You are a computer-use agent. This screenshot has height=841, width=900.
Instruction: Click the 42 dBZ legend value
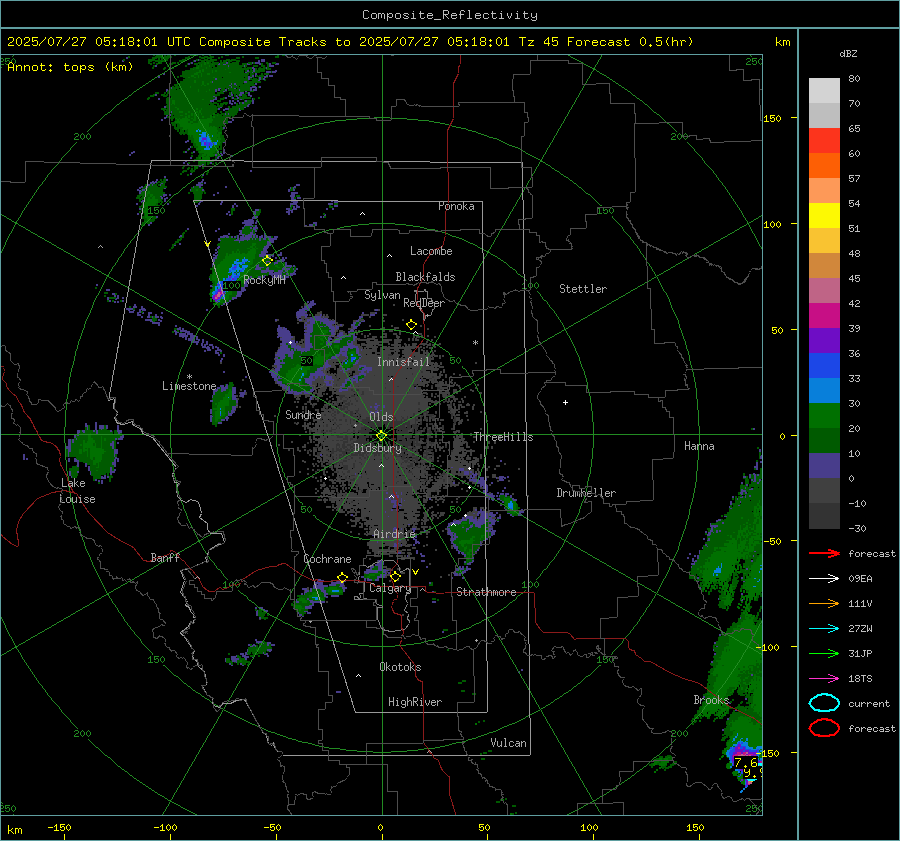855,304
